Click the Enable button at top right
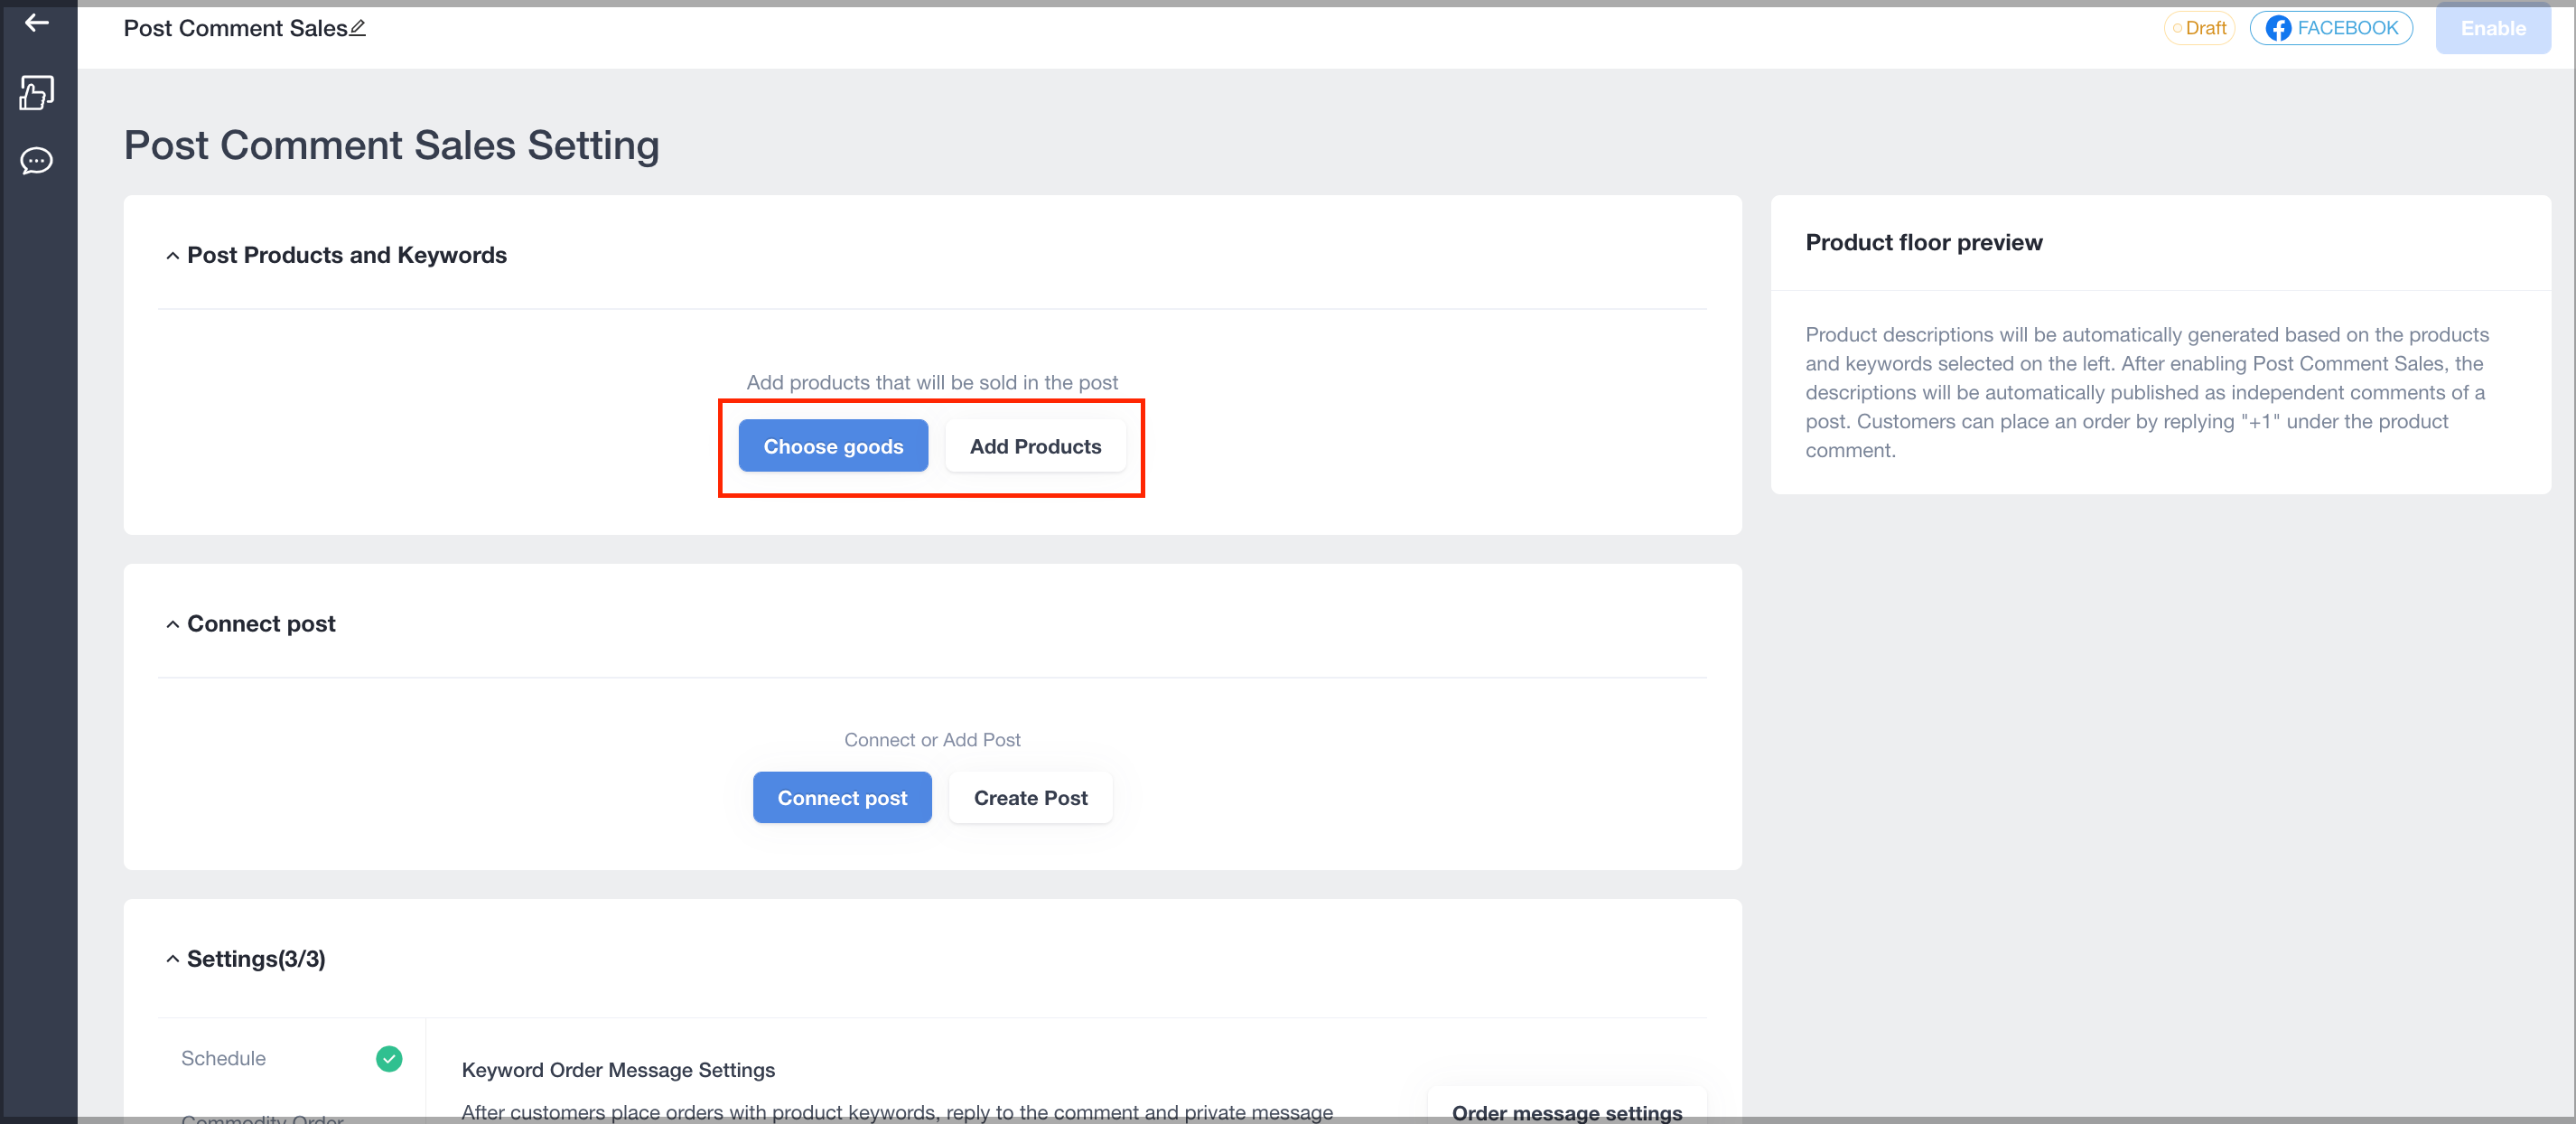Viewport: 2576px width, 1124px height. (2492, 28)
